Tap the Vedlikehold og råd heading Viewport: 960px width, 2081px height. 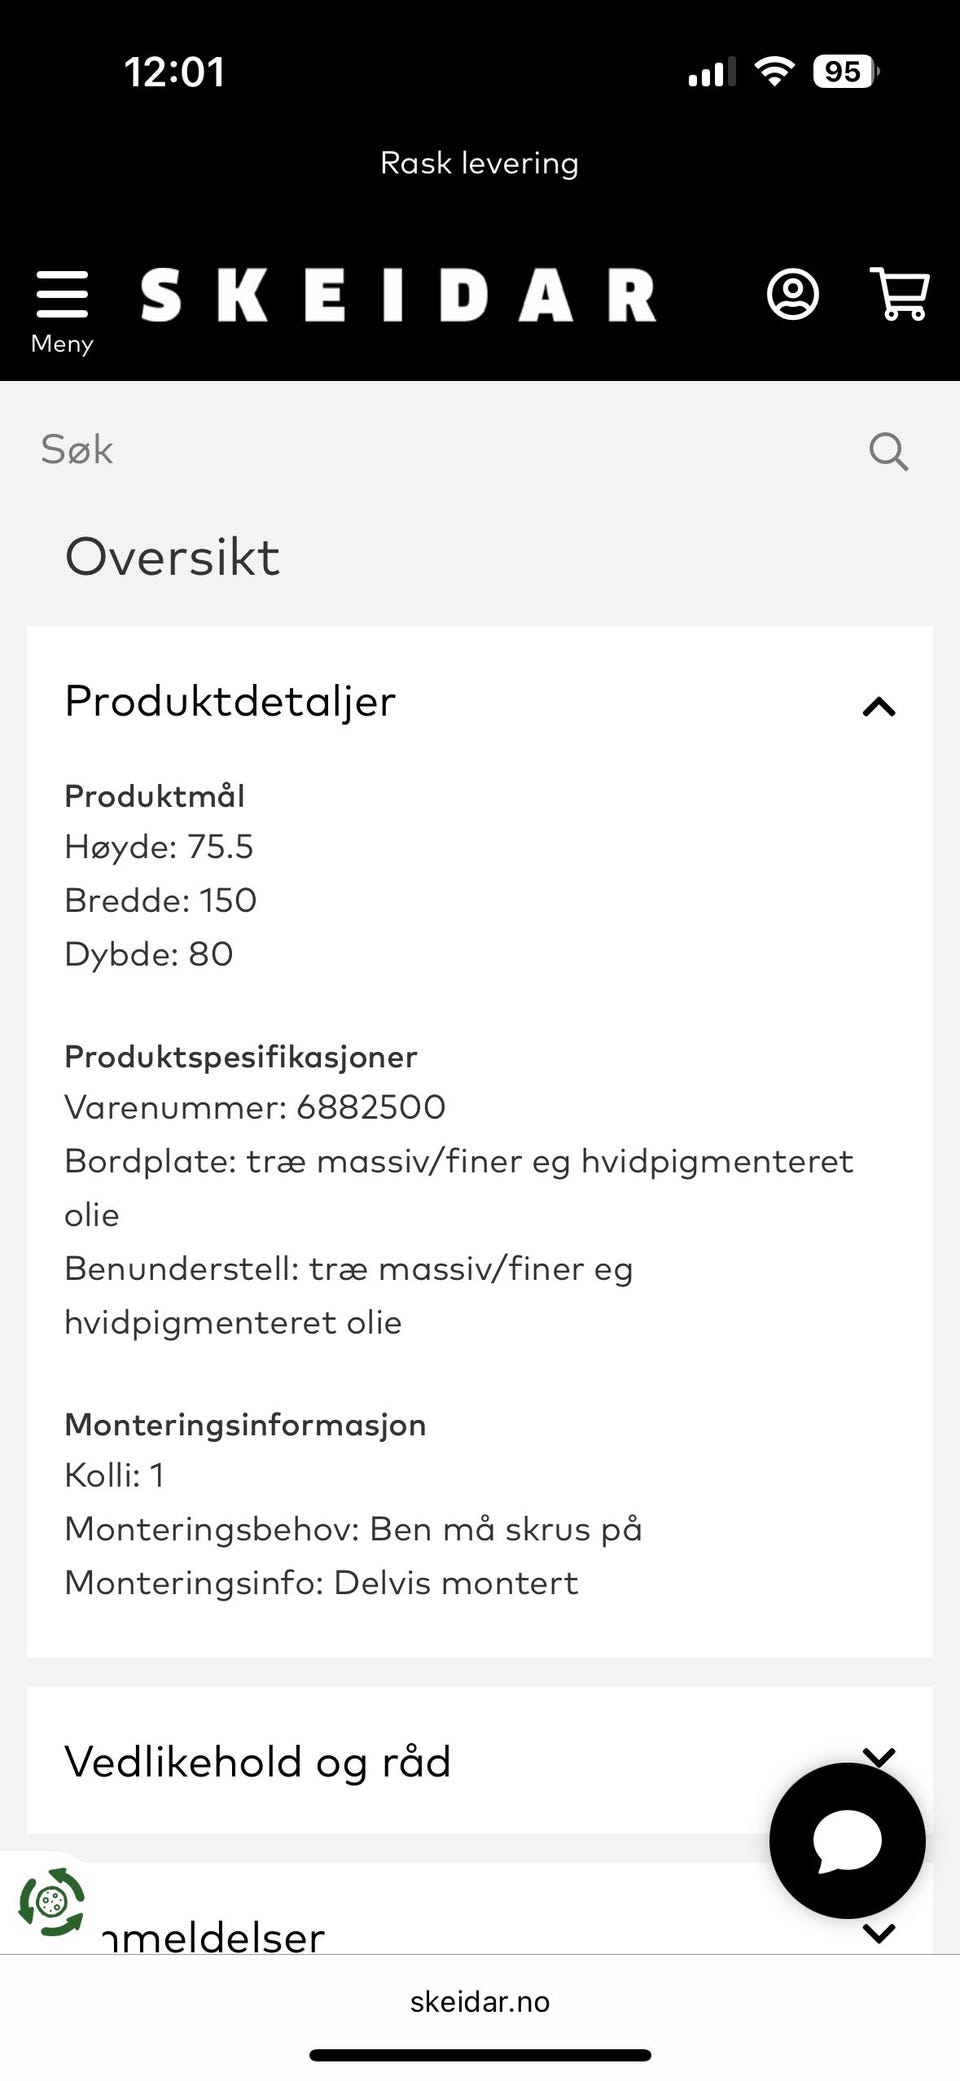[x=258, y=1761]
